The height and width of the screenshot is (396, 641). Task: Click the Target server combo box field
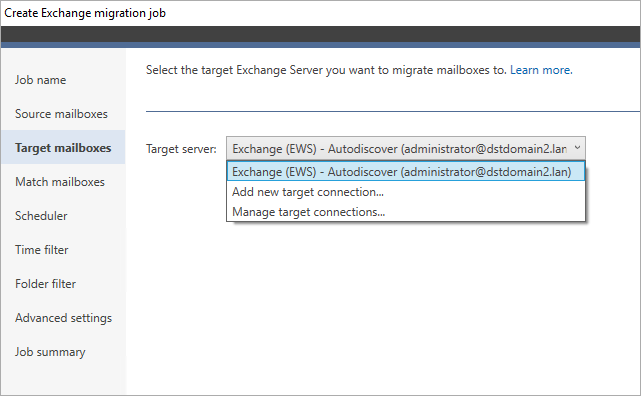[406, 148]
